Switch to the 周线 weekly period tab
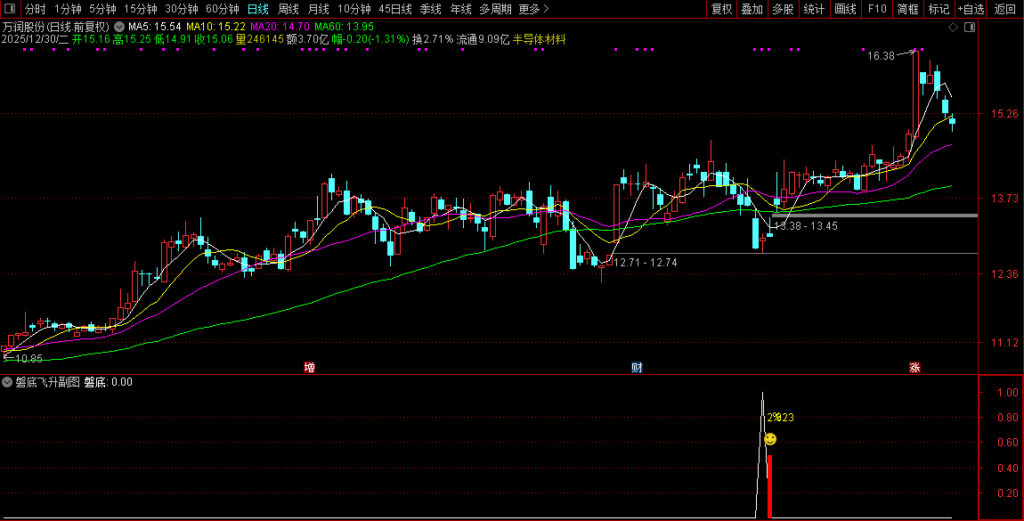1024x521 pixels. click(288, 9)
